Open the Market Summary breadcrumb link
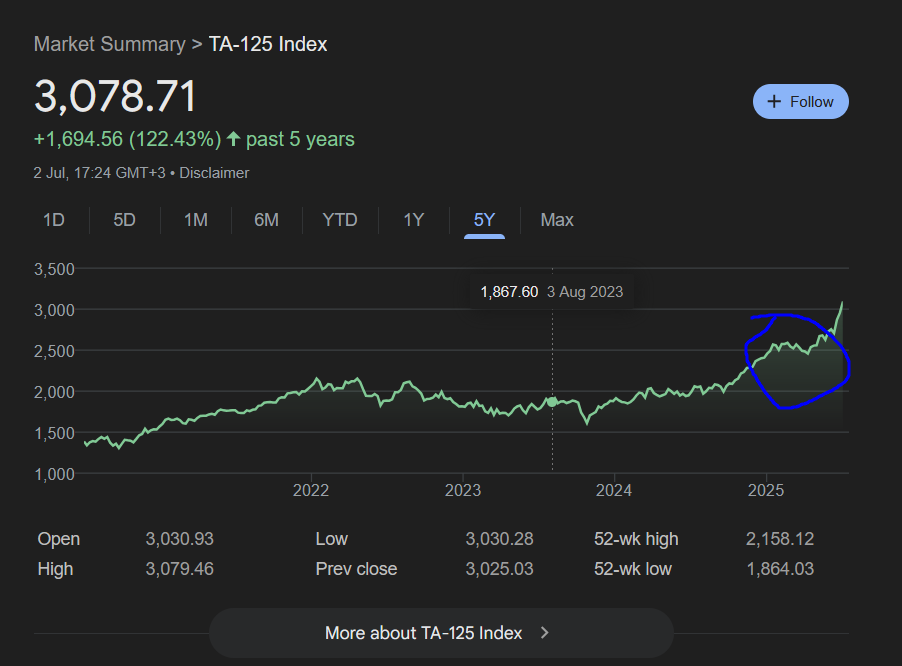Image resolution: width=902 pixels, height=666 pixels. [109, 44]
